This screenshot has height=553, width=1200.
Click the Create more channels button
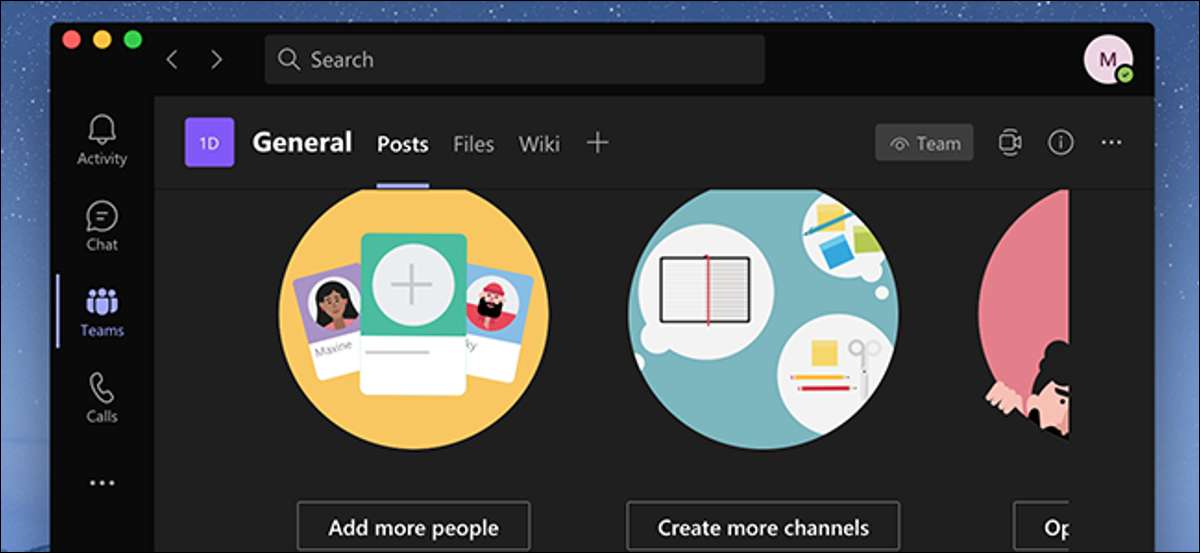click(763, 527)
